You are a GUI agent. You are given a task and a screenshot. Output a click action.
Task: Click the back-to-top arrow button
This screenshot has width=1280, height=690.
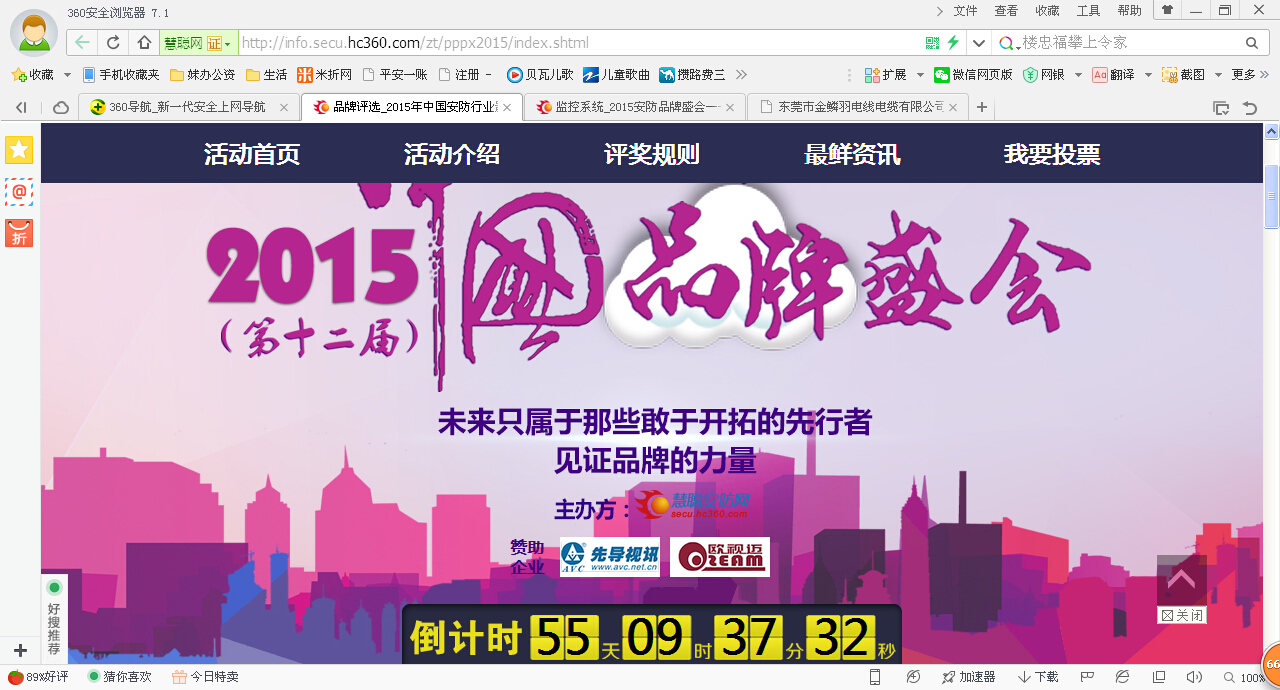click(x=1181, y=580)
